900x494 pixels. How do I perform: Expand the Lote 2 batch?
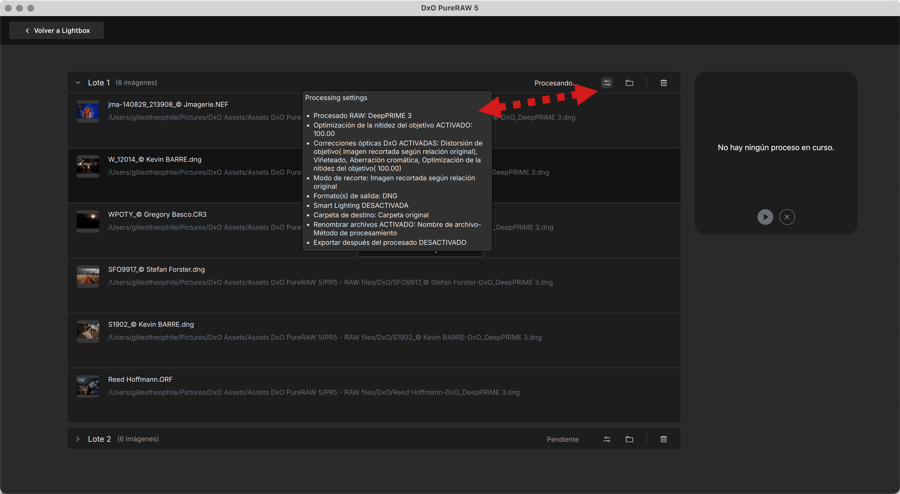point(78,439)
